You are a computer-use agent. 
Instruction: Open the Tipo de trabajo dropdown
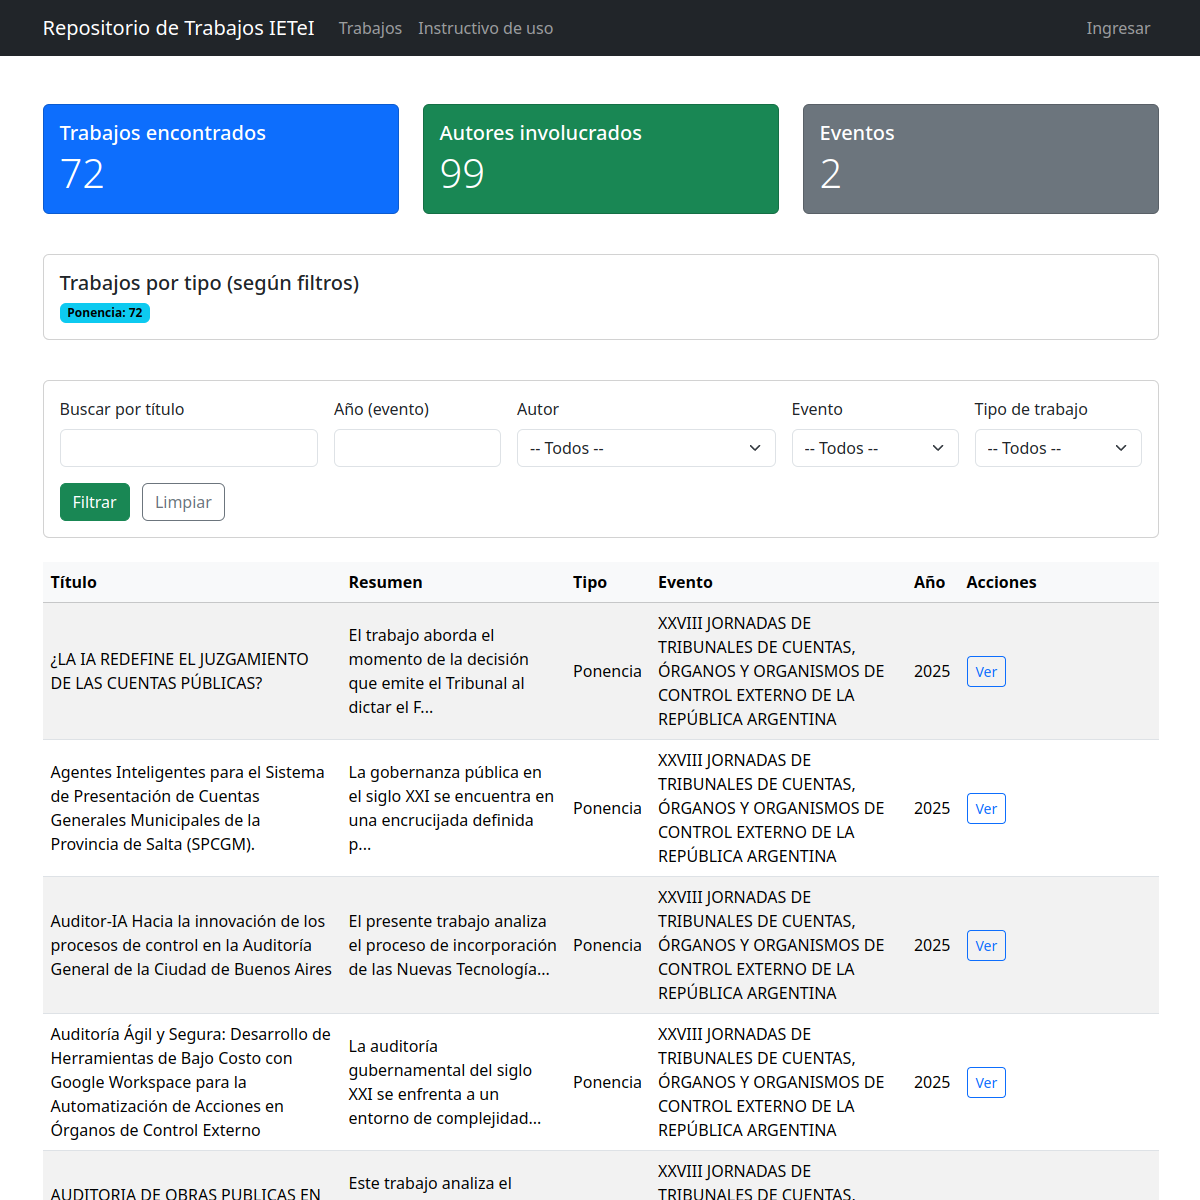pos(1058,448)
